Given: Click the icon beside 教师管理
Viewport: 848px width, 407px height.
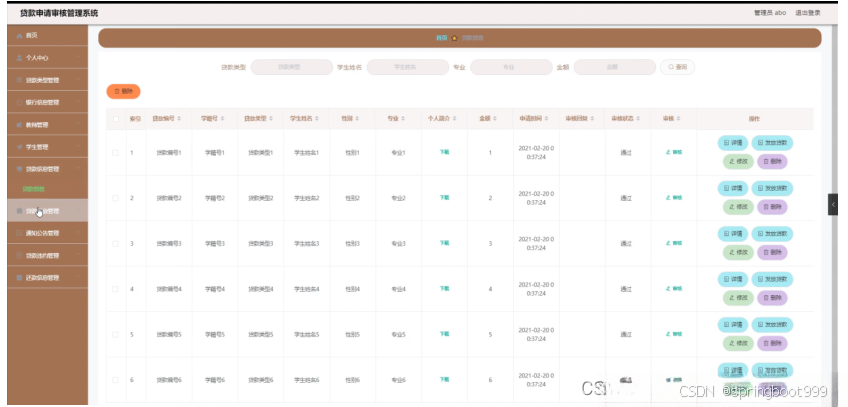Looking at the screenshot, I should 19,124.
